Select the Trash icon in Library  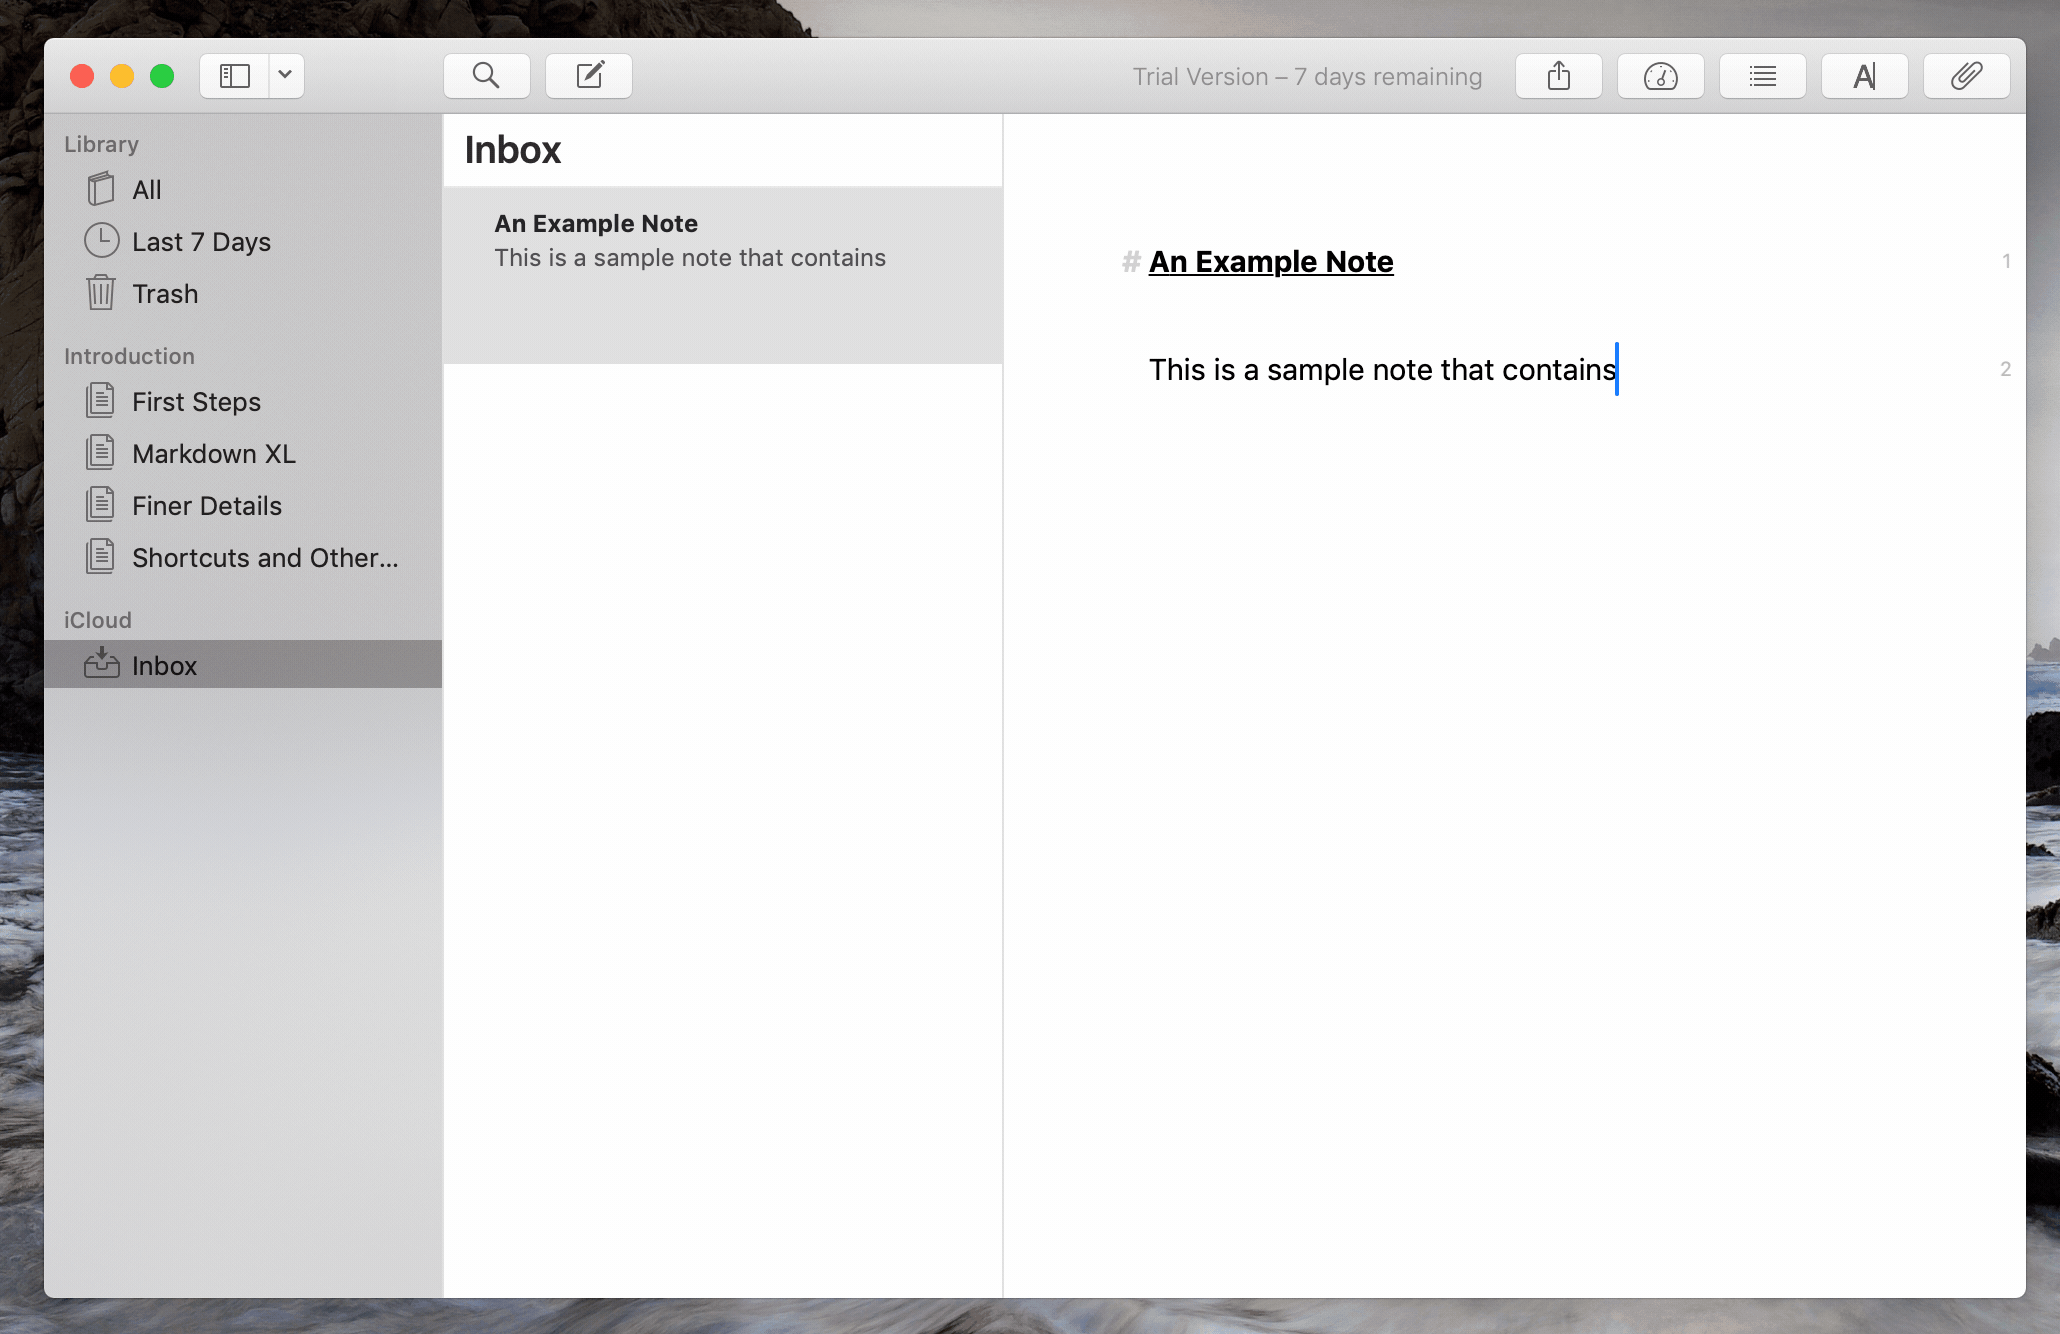point(101,293)
